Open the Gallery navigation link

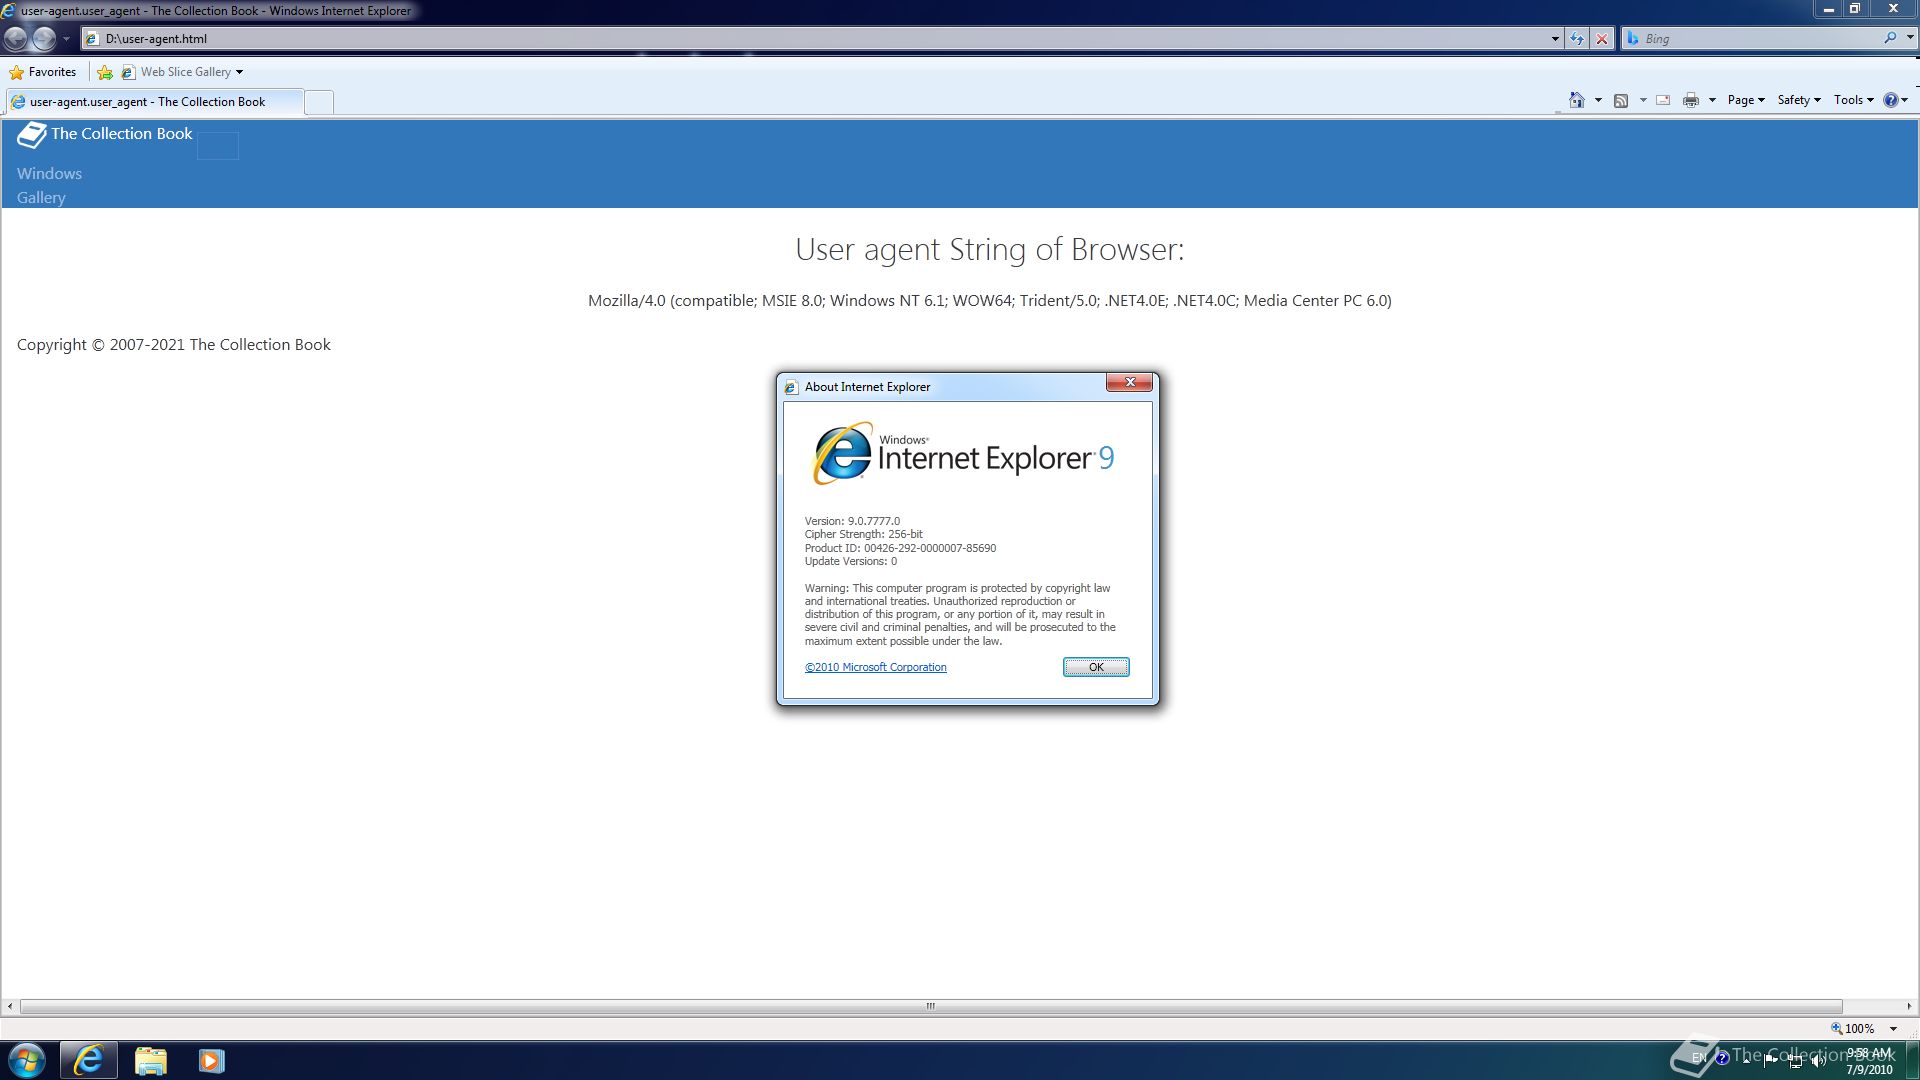point(41,198)
